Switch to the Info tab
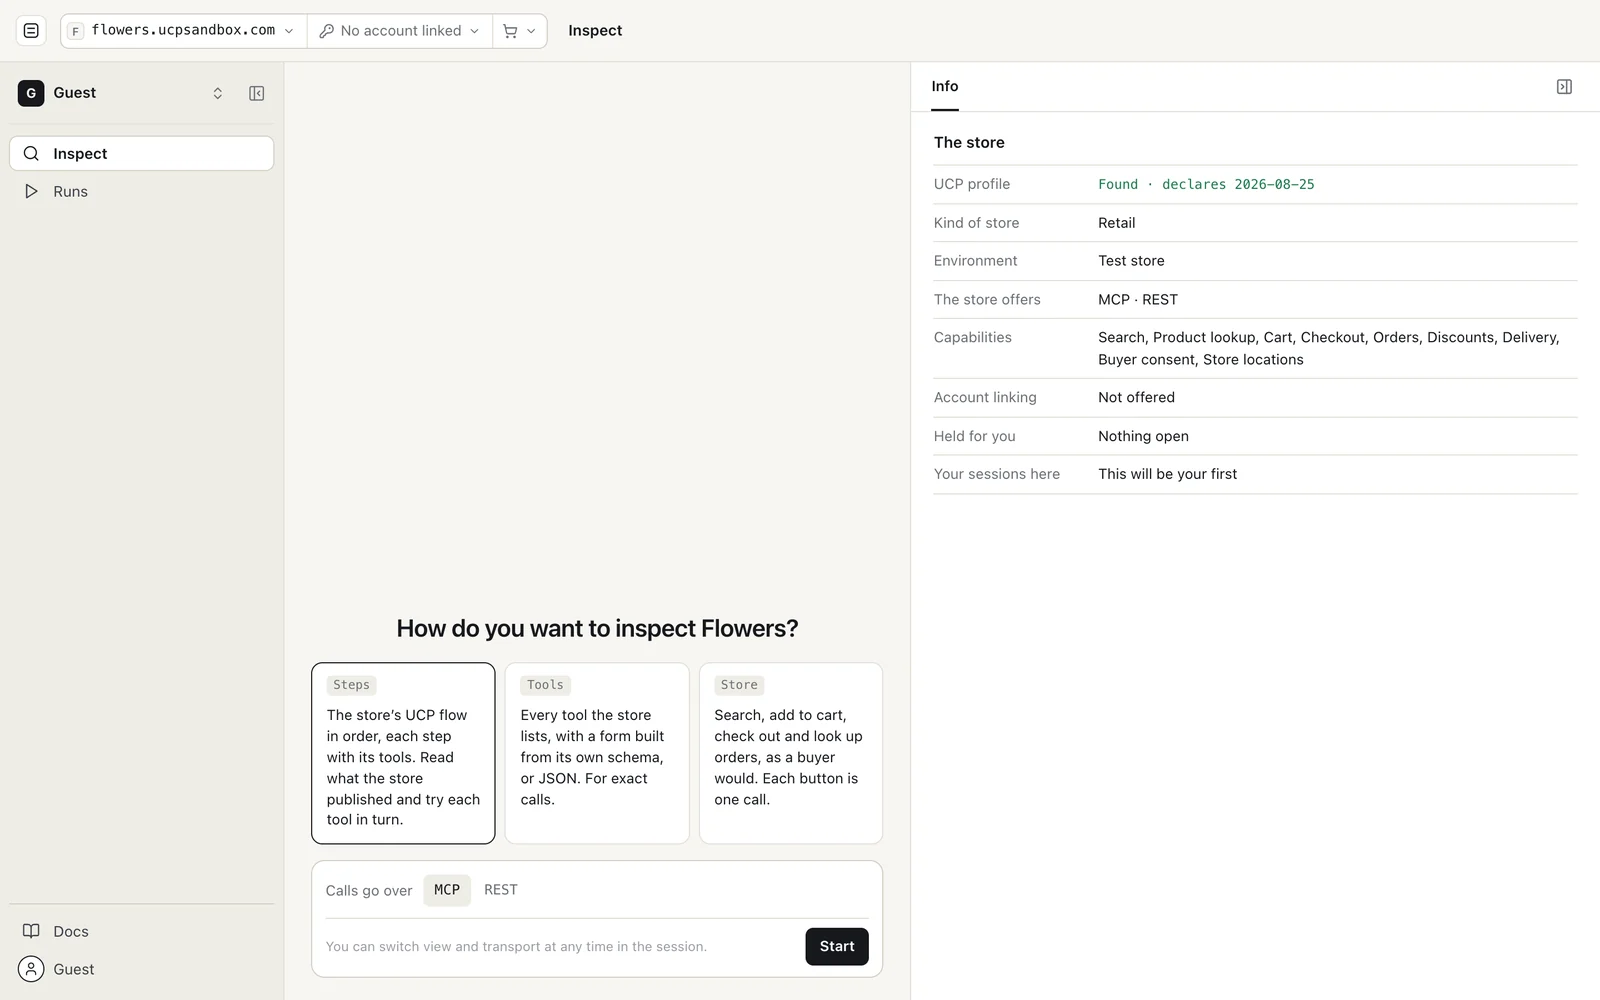 [945, 86]
